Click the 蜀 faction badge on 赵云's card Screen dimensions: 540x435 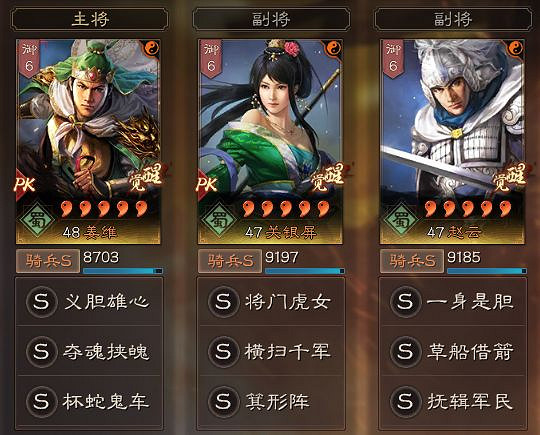pyautogui.click(x=401, y=220)
